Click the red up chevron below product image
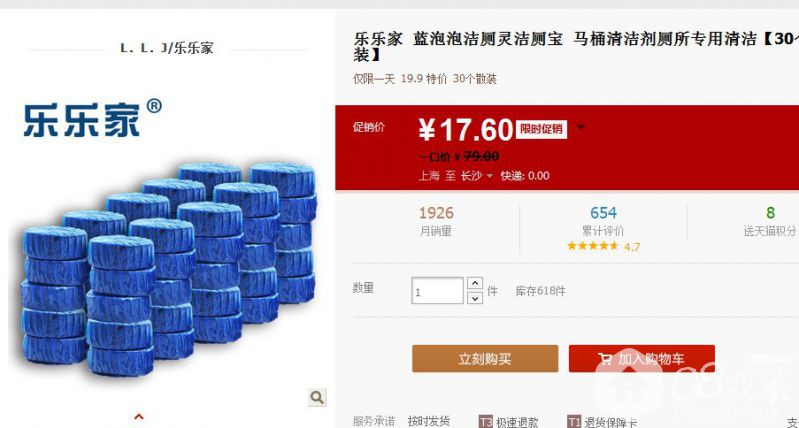 click(139, 417)
